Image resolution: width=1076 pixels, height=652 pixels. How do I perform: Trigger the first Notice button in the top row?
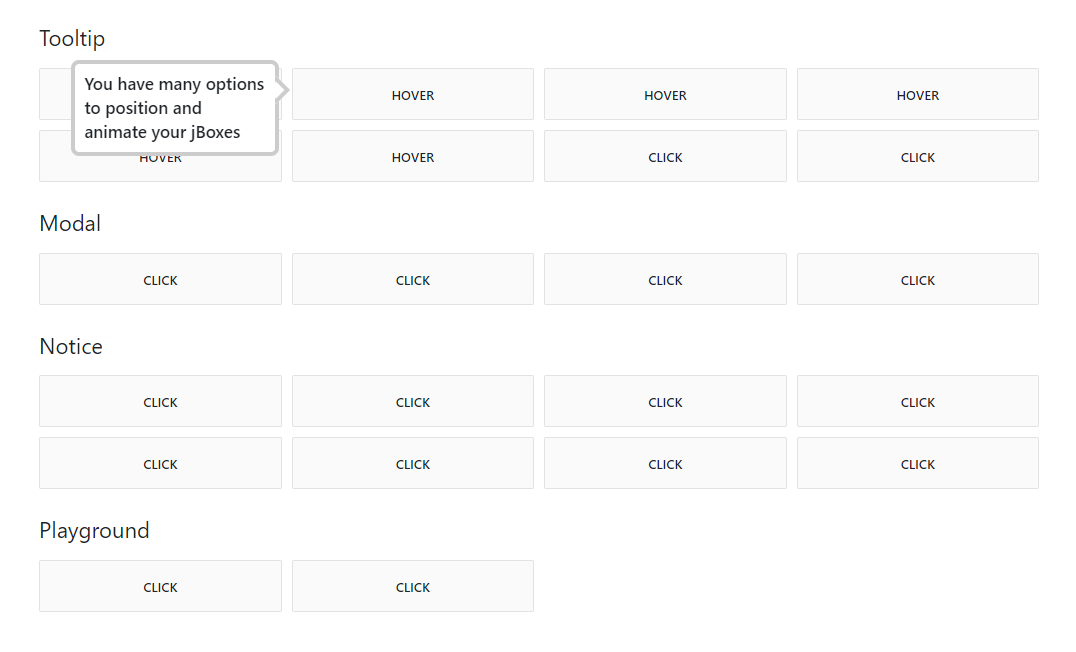pyautogui.click(x=160, y=401)
